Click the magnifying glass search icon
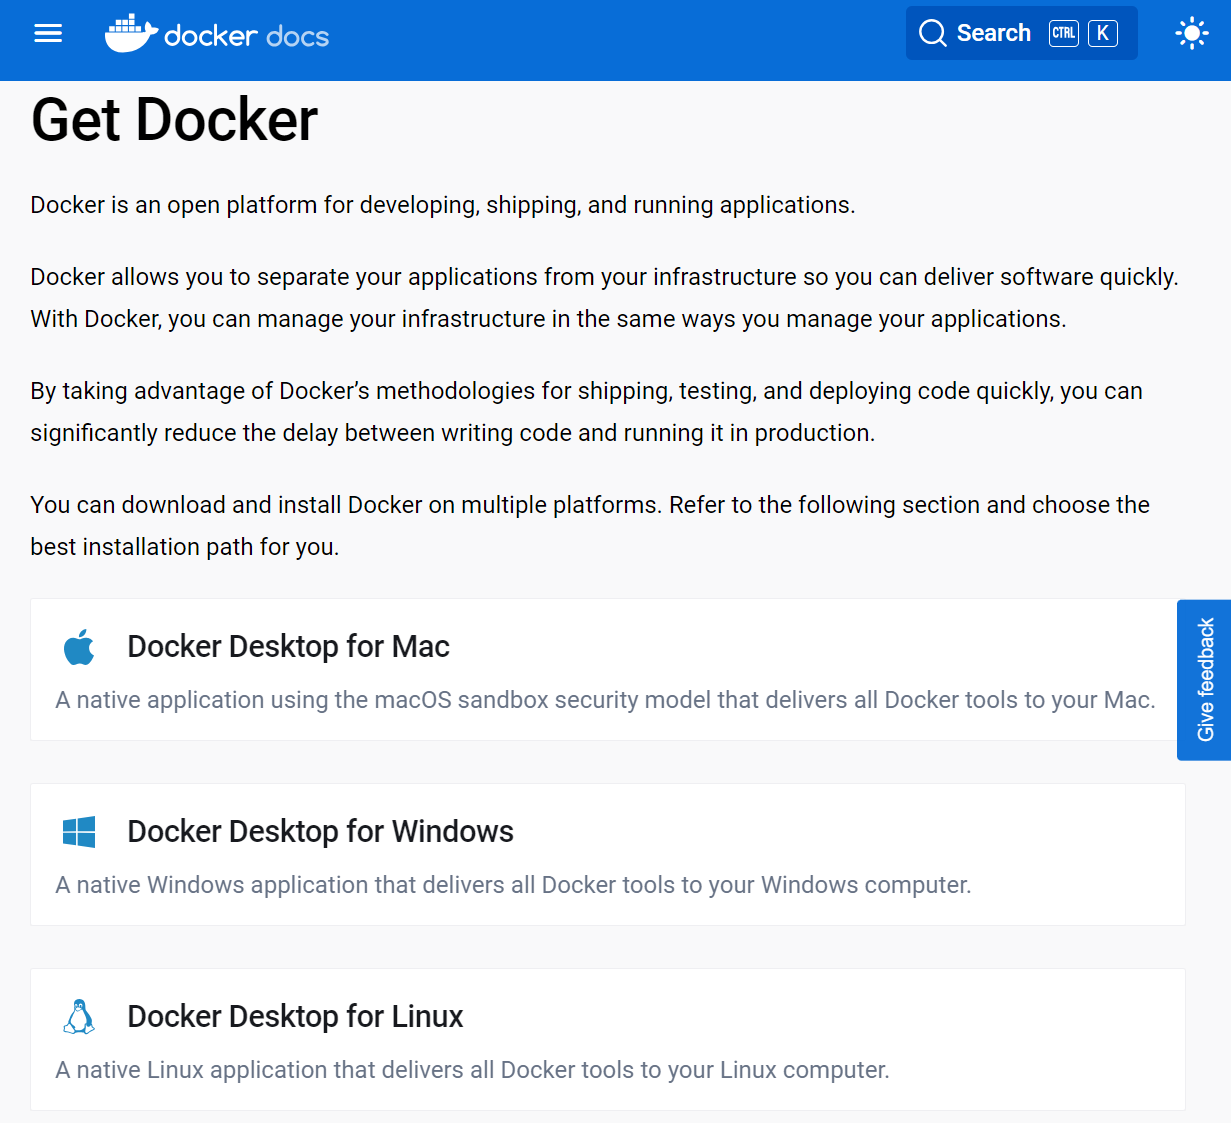This screenshot has height=1123, width=1231. point(932,33)
